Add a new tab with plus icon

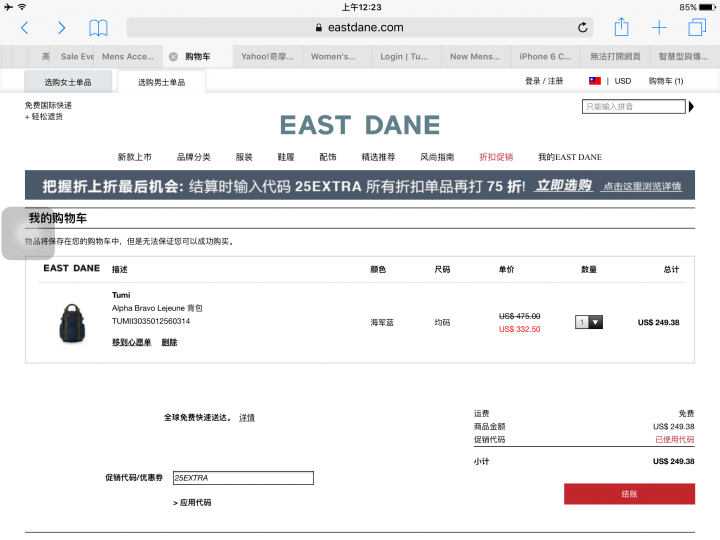(659, 28)
